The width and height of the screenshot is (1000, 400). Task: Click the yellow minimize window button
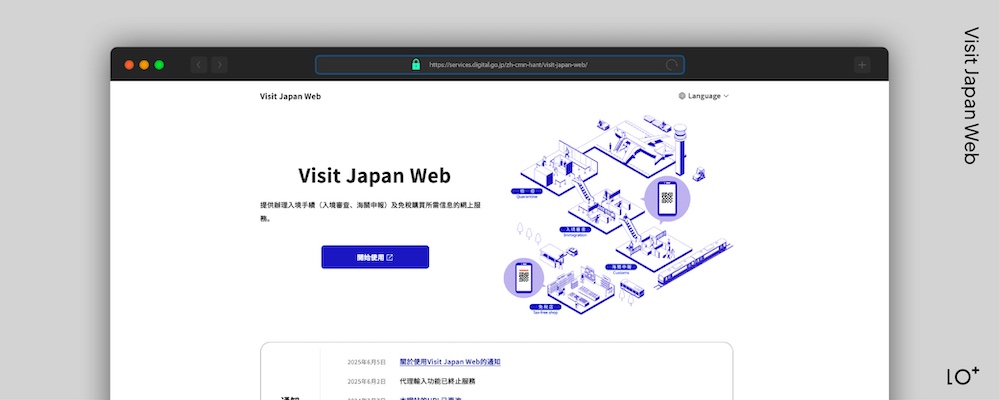pos(144,64)
